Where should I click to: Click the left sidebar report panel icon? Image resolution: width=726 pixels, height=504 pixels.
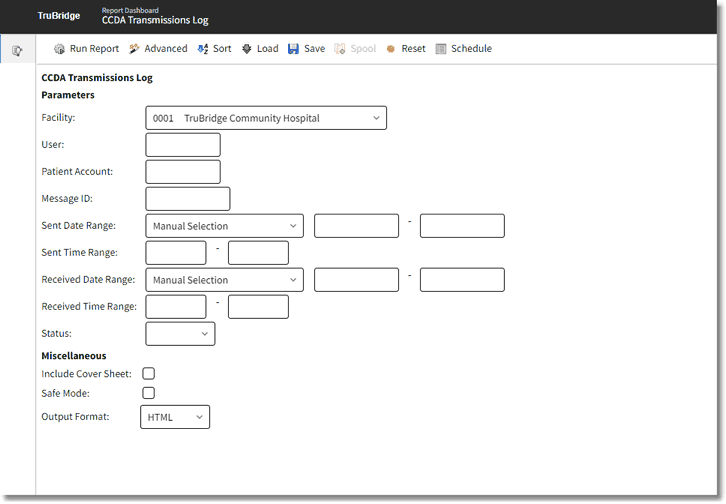point(17,50)
